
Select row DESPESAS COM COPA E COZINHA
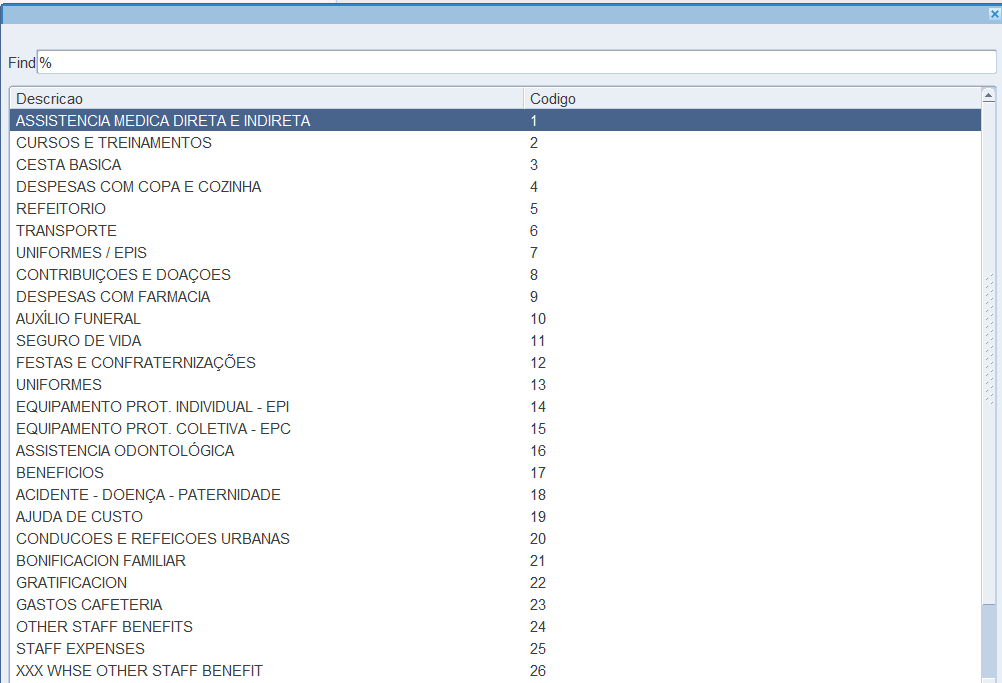(x=495, y=187)
